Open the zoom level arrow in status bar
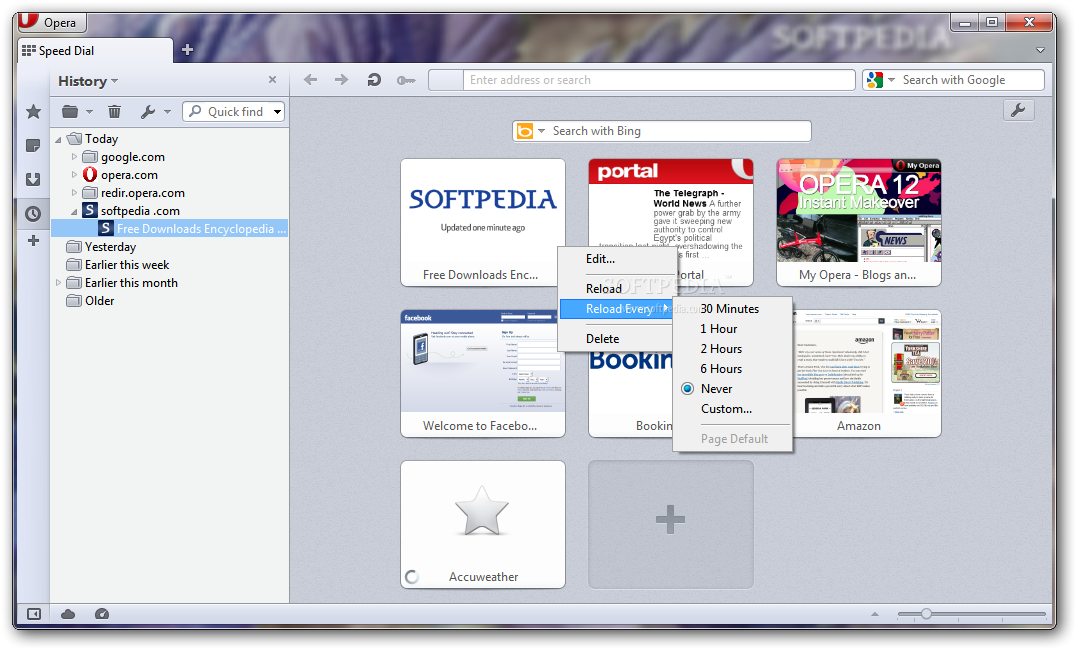This screenshot has width=1077, height=650. pyautogui.click(x=874, y=614)
